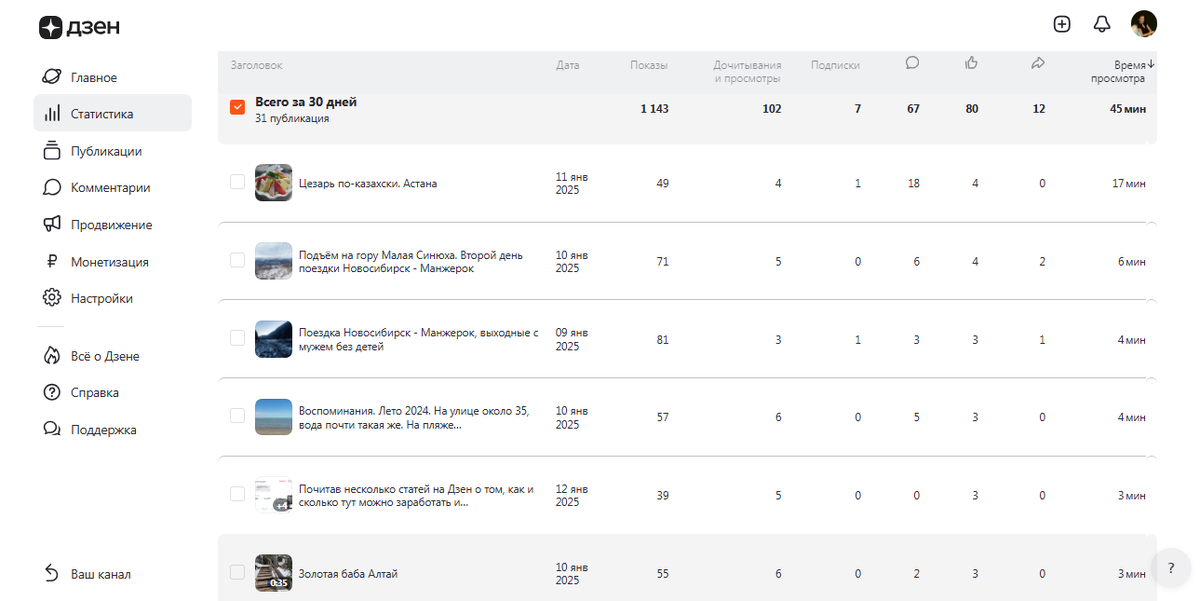Sort by the 'Дата' column header
1200x601 pixels.
tap(567, 65)
